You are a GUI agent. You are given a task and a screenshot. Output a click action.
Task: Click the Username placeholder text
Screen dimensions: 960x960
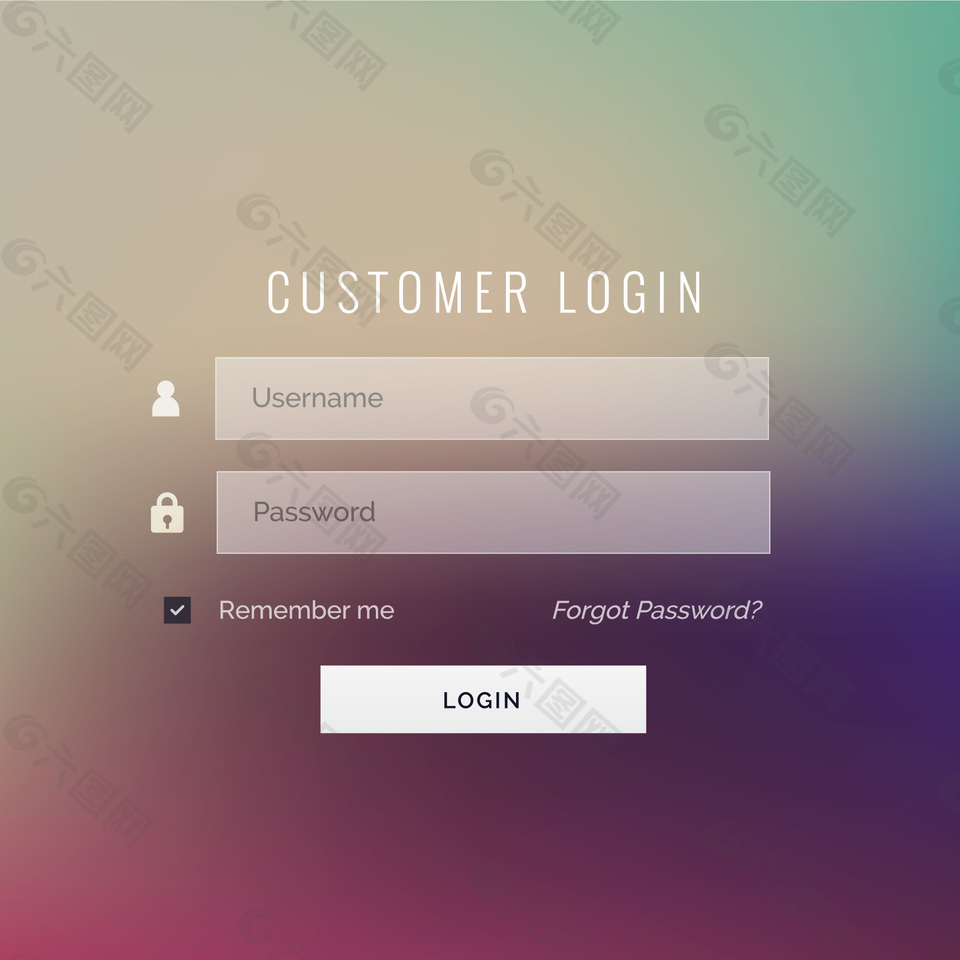point(317,398)
